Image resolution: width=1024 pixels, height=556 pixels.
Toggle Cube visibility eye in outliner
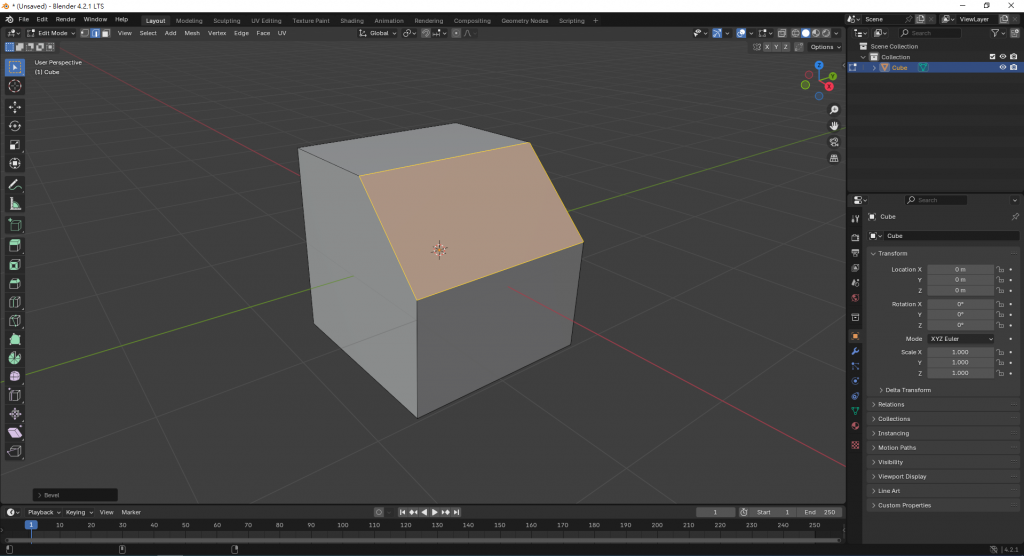pyautogui.click(x=1002, y=67)
